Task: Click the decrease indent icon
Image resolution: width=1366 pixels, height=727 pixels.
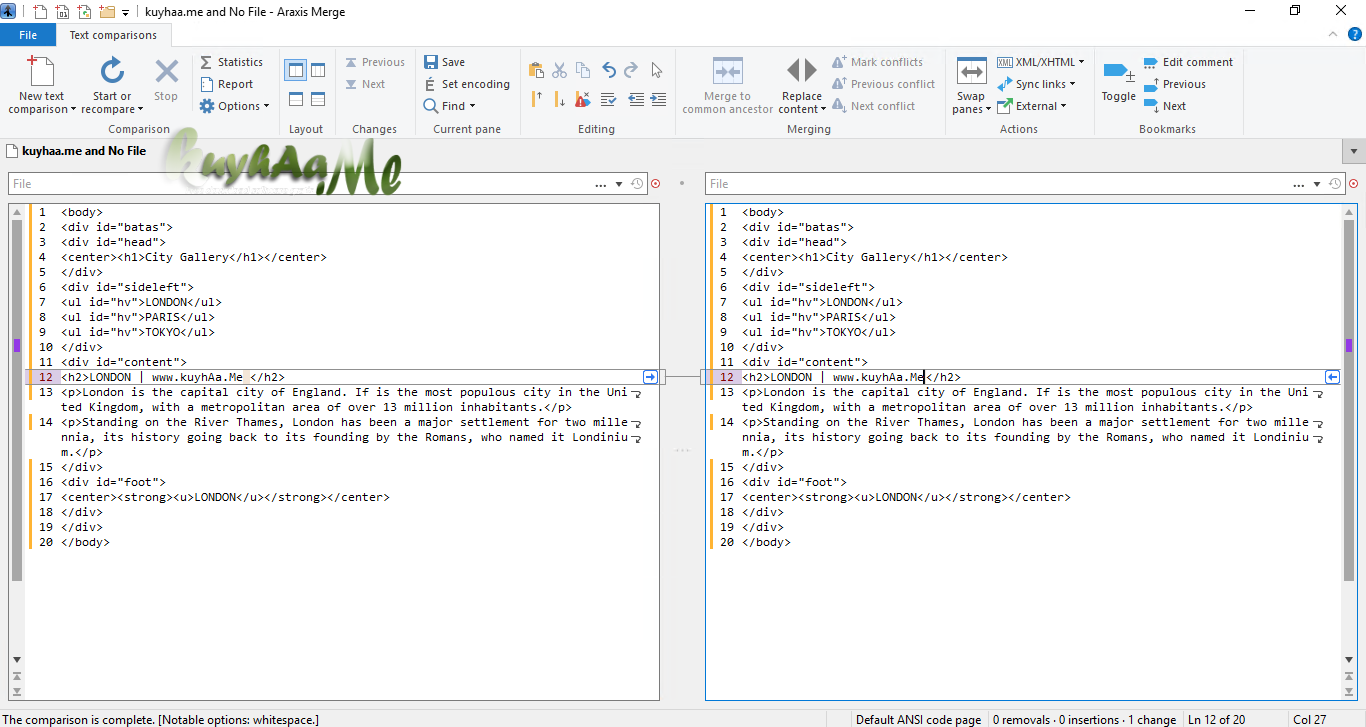Action: coord(636,99)
